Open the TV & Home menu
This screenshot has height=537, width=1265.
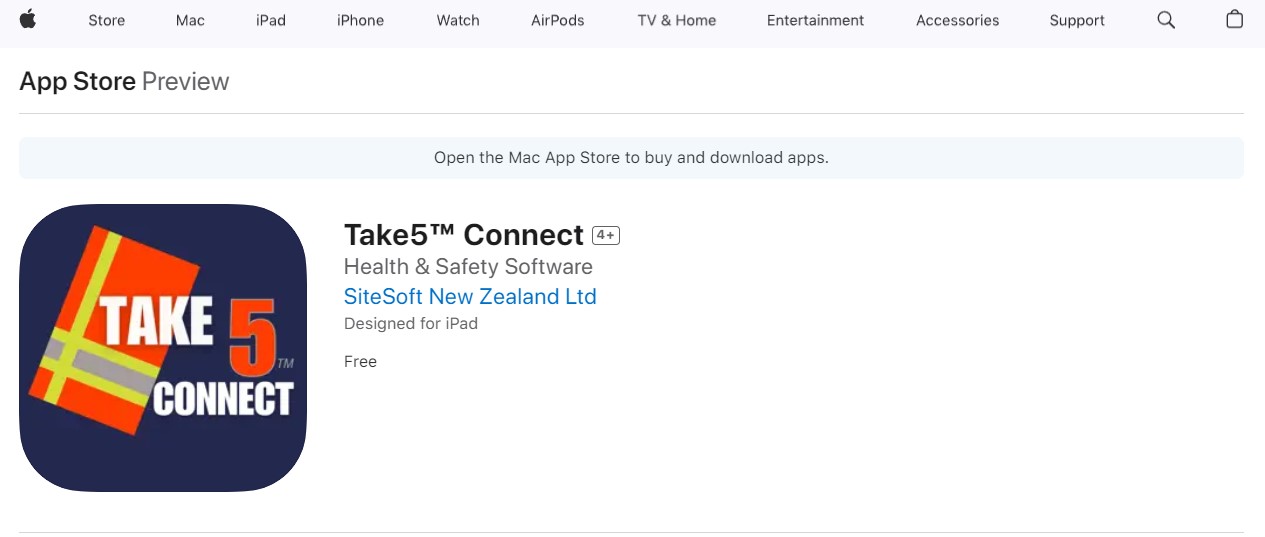[x=677, y=20]
